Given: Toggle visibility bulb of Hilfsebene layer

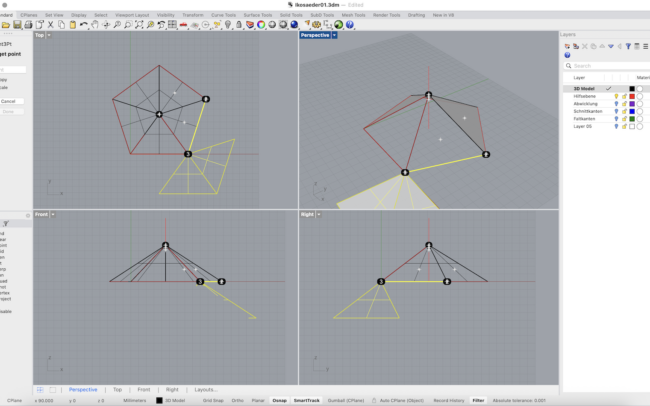Looking at the screenshot, I should [616, 96].
